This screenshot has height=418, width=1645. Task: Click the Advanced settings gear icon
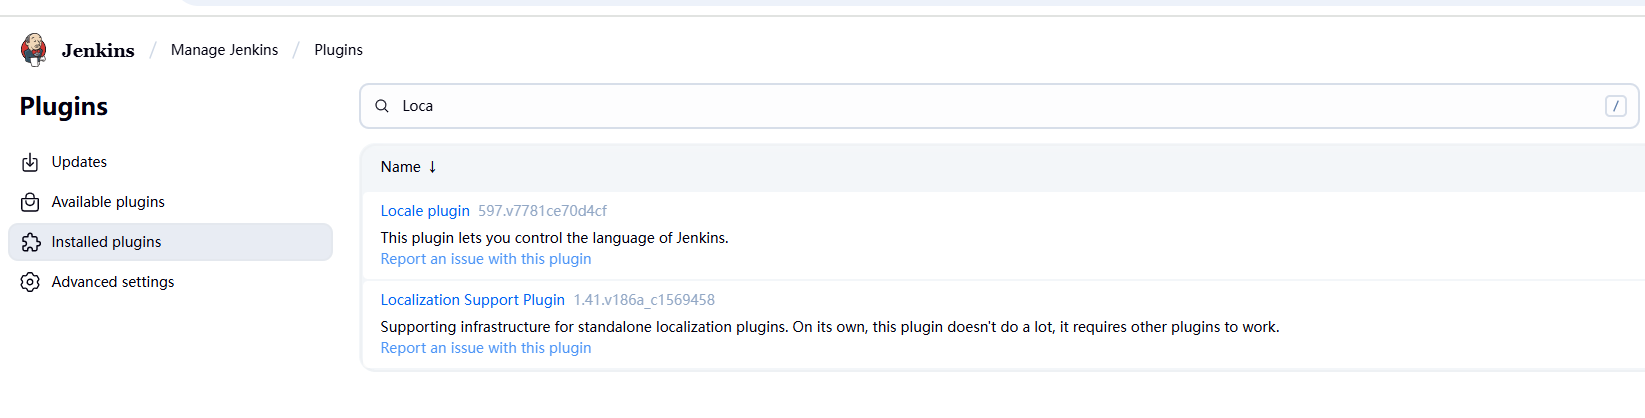point(31,282)
